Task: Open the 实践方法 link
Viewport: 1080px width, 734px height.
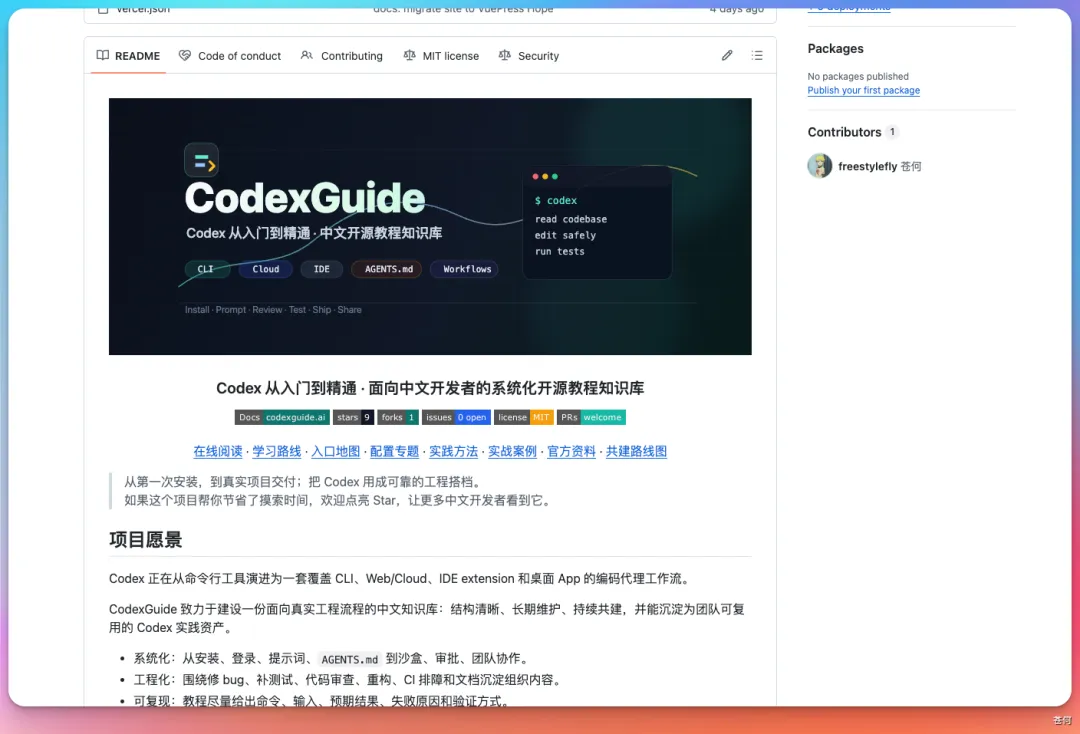Action: click(x=453, y=451)
